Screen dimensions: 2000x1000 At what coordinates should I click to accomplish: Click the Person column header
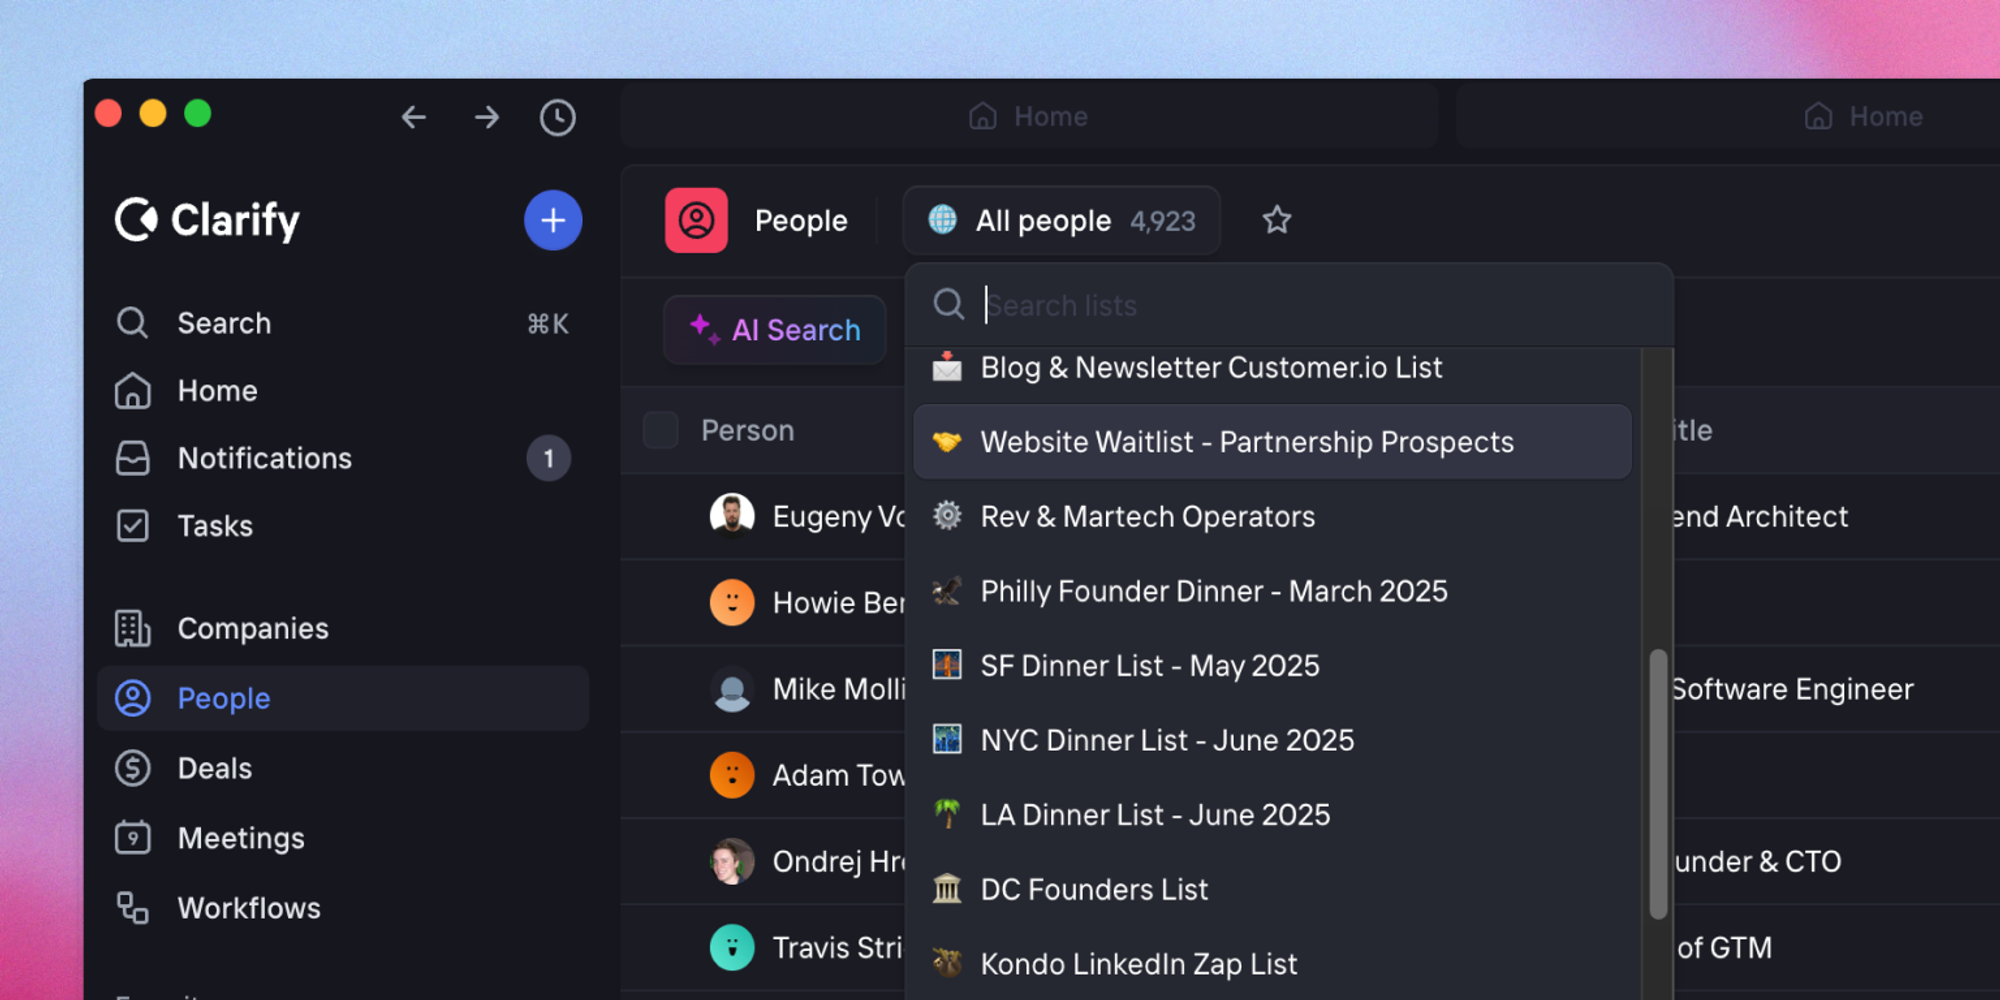(x=747, y=430)
